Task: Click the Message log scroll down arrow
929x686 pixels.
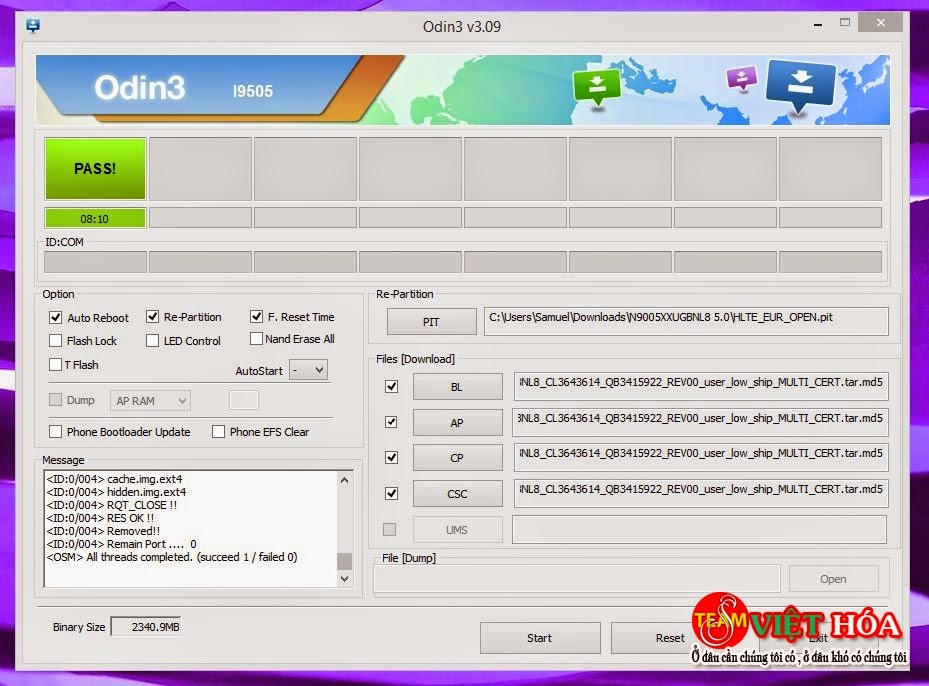Action: tap(345, 579)
